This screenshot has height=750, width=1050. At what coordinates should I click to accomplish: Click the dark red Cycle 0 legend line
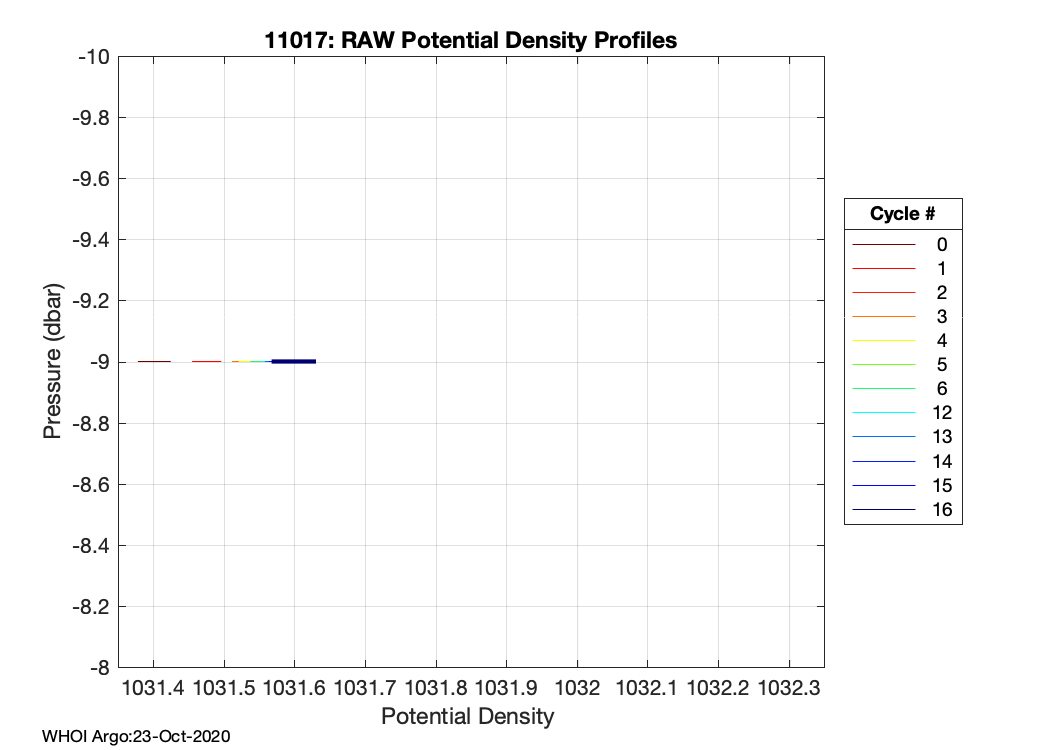coord(882,244)
